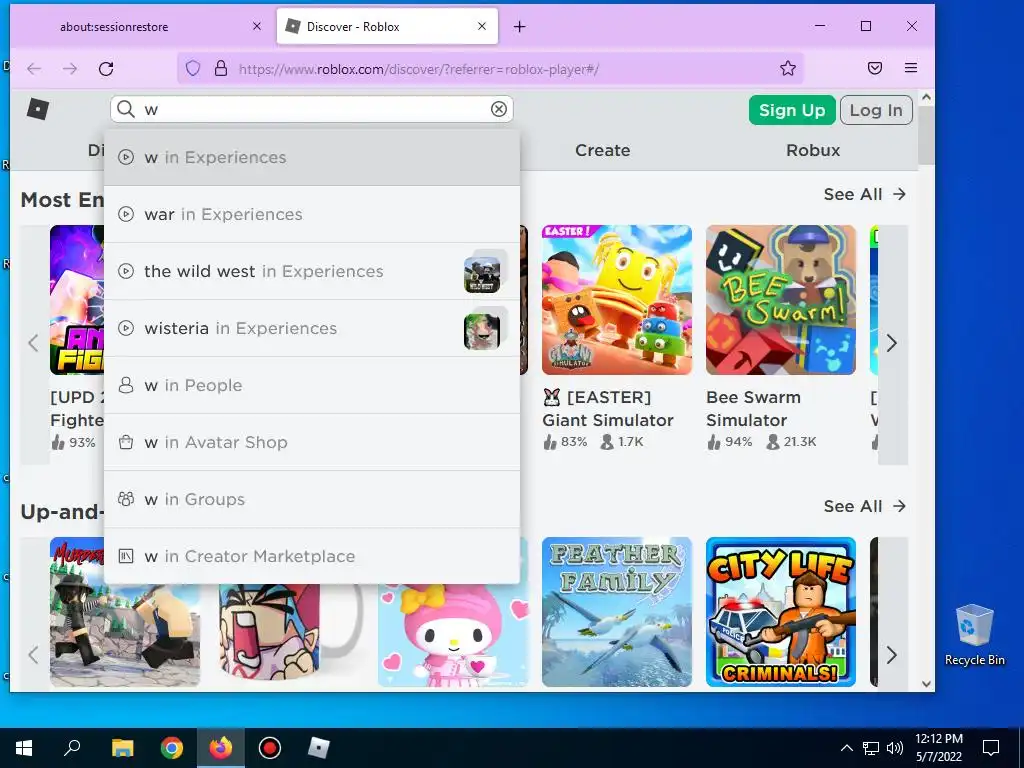Image resolution: width=1024 pixels, height=768 pixels.
Task: Click the Roblox search input field
Action: [x=312, y=109]
